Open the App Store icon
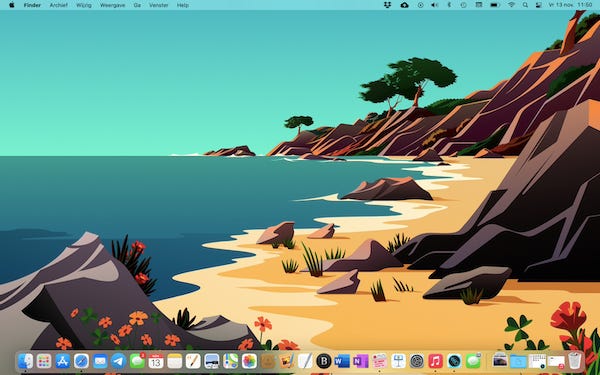Viewport: 600px width, 375px height. [x=63, y=361]
